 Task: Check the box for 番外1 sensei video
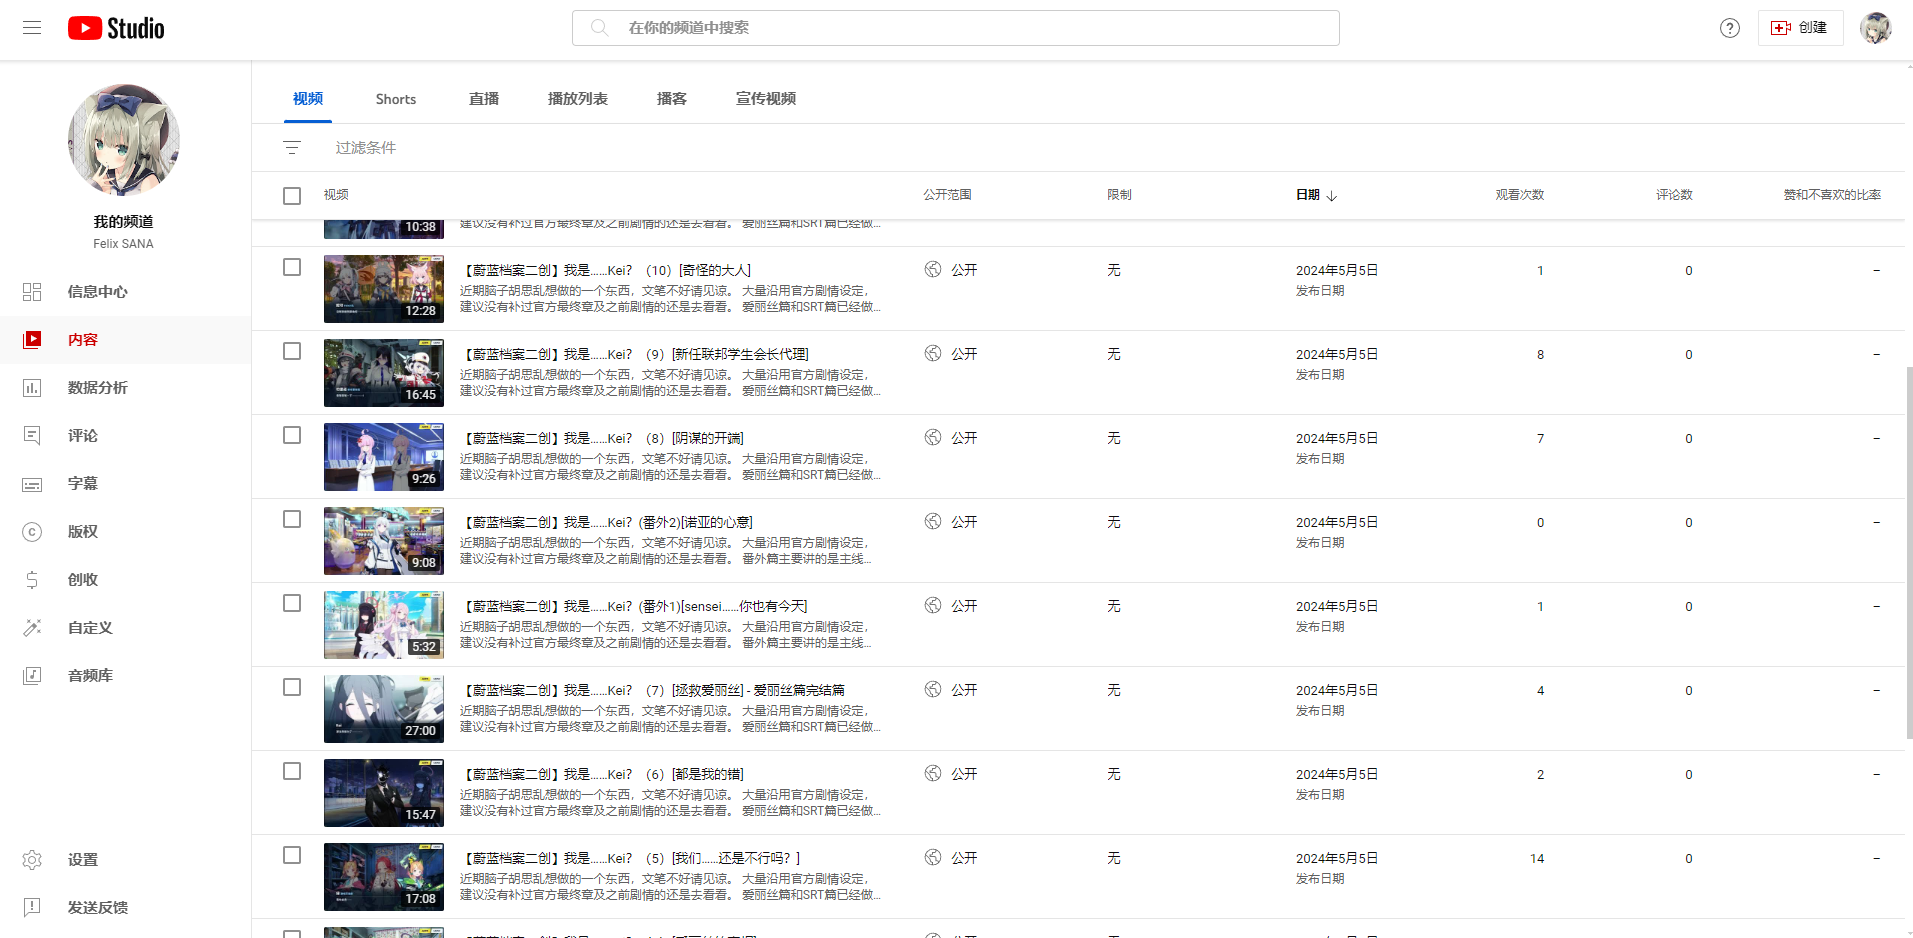click(x=292, y=604)
